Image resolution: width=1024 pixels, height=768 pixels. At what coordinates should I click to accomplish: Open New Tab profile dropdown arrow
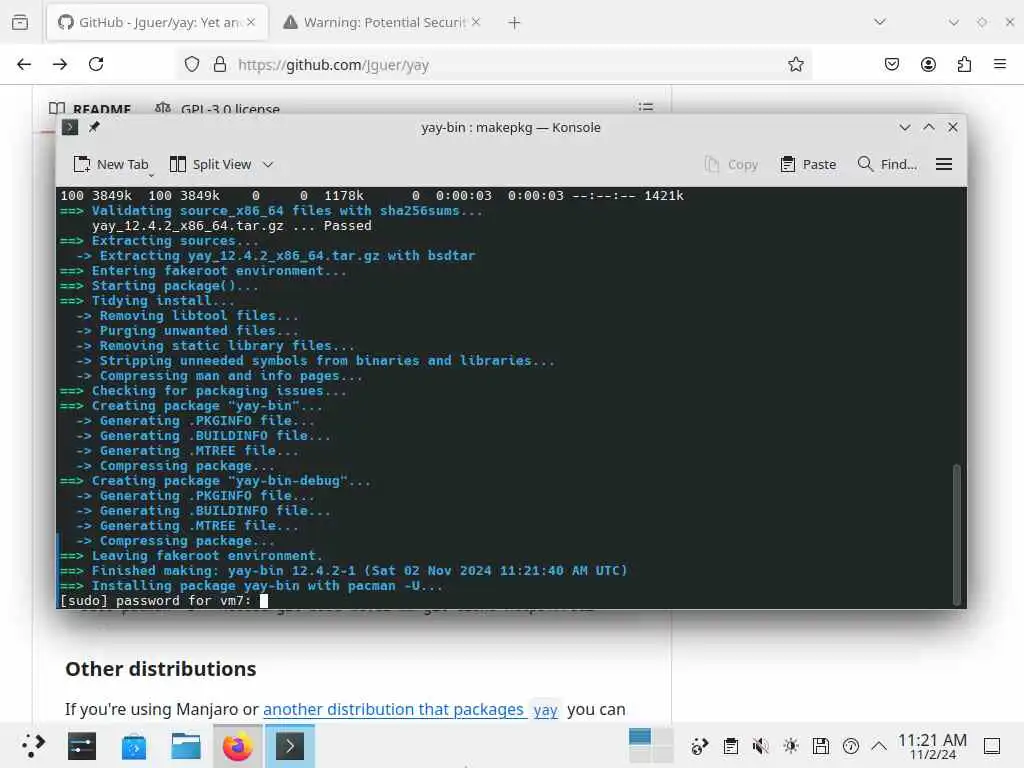(152, 174)
